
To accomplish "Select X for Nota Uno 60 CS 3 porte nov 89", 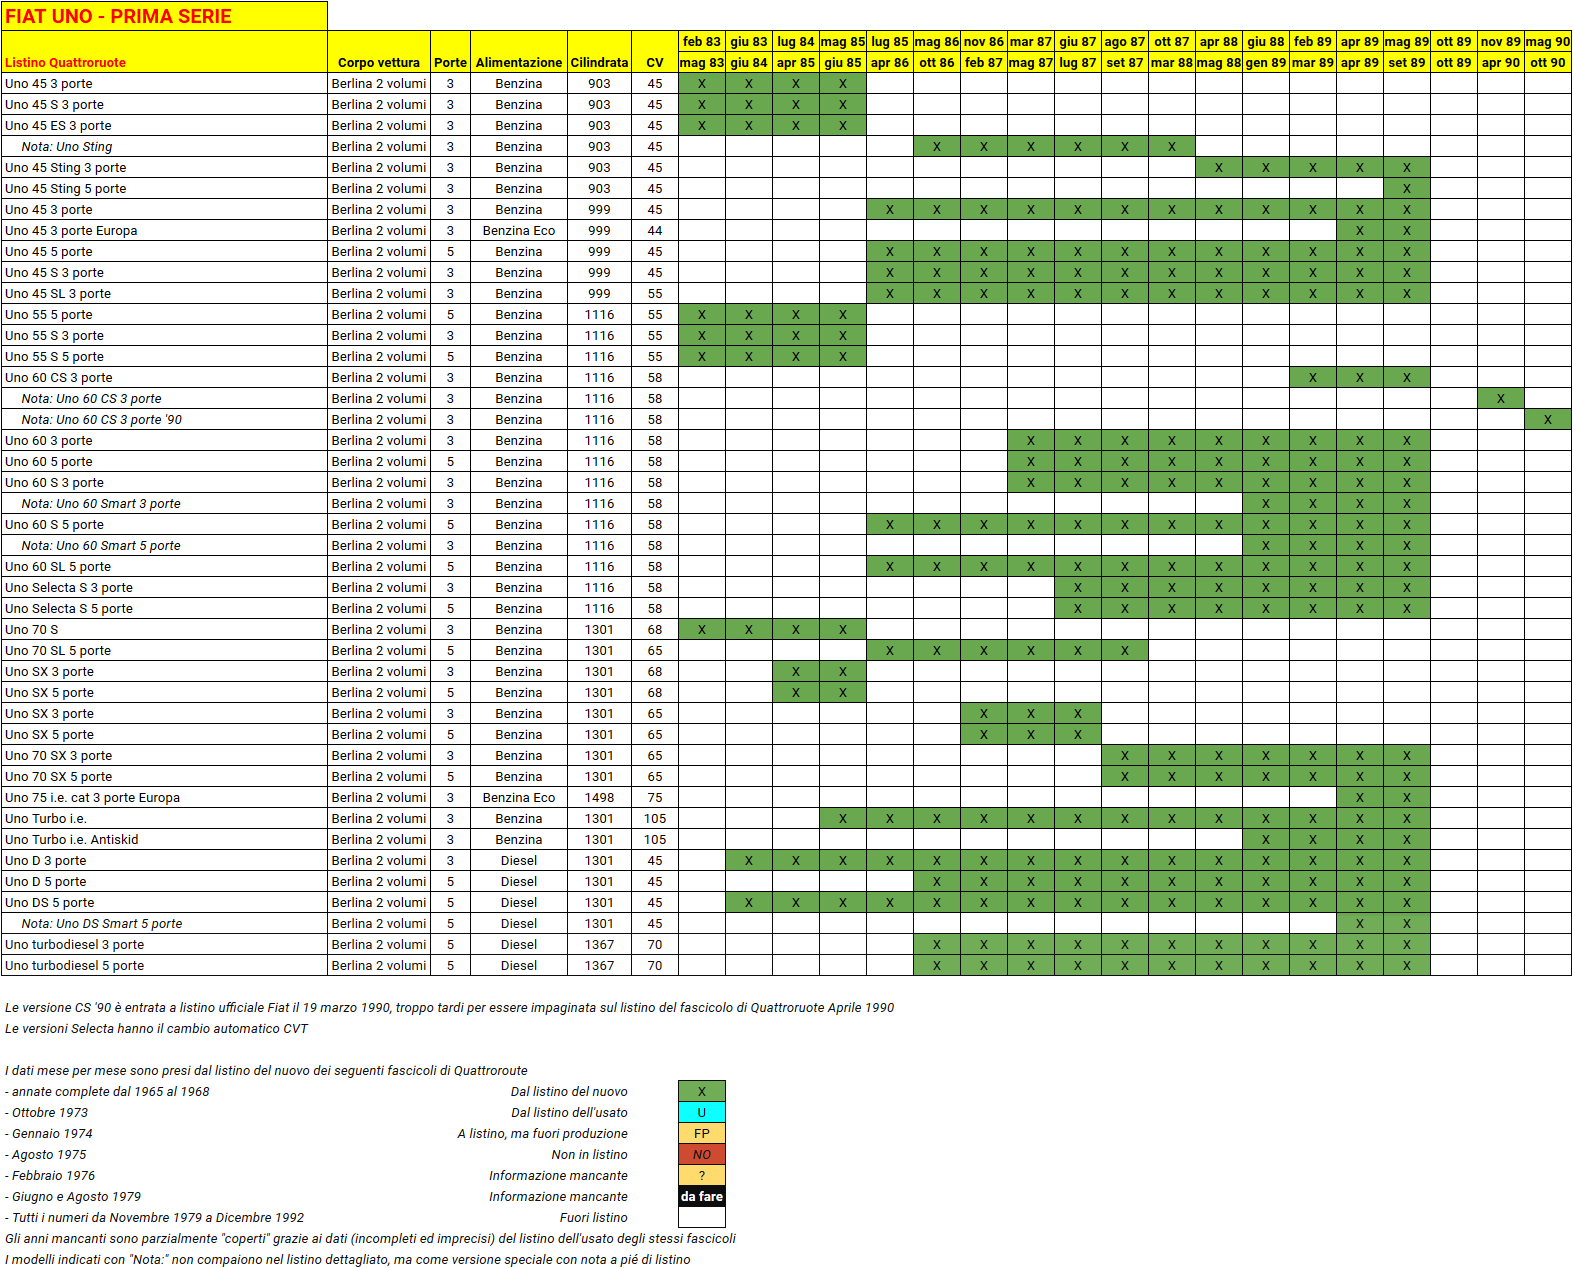I will (x=1500, y=398).
